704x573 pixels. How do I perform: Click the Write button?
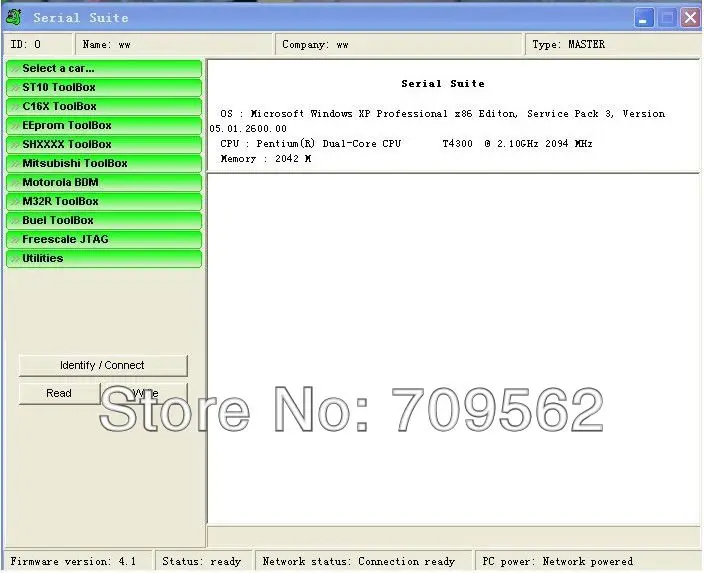[145, 393]
